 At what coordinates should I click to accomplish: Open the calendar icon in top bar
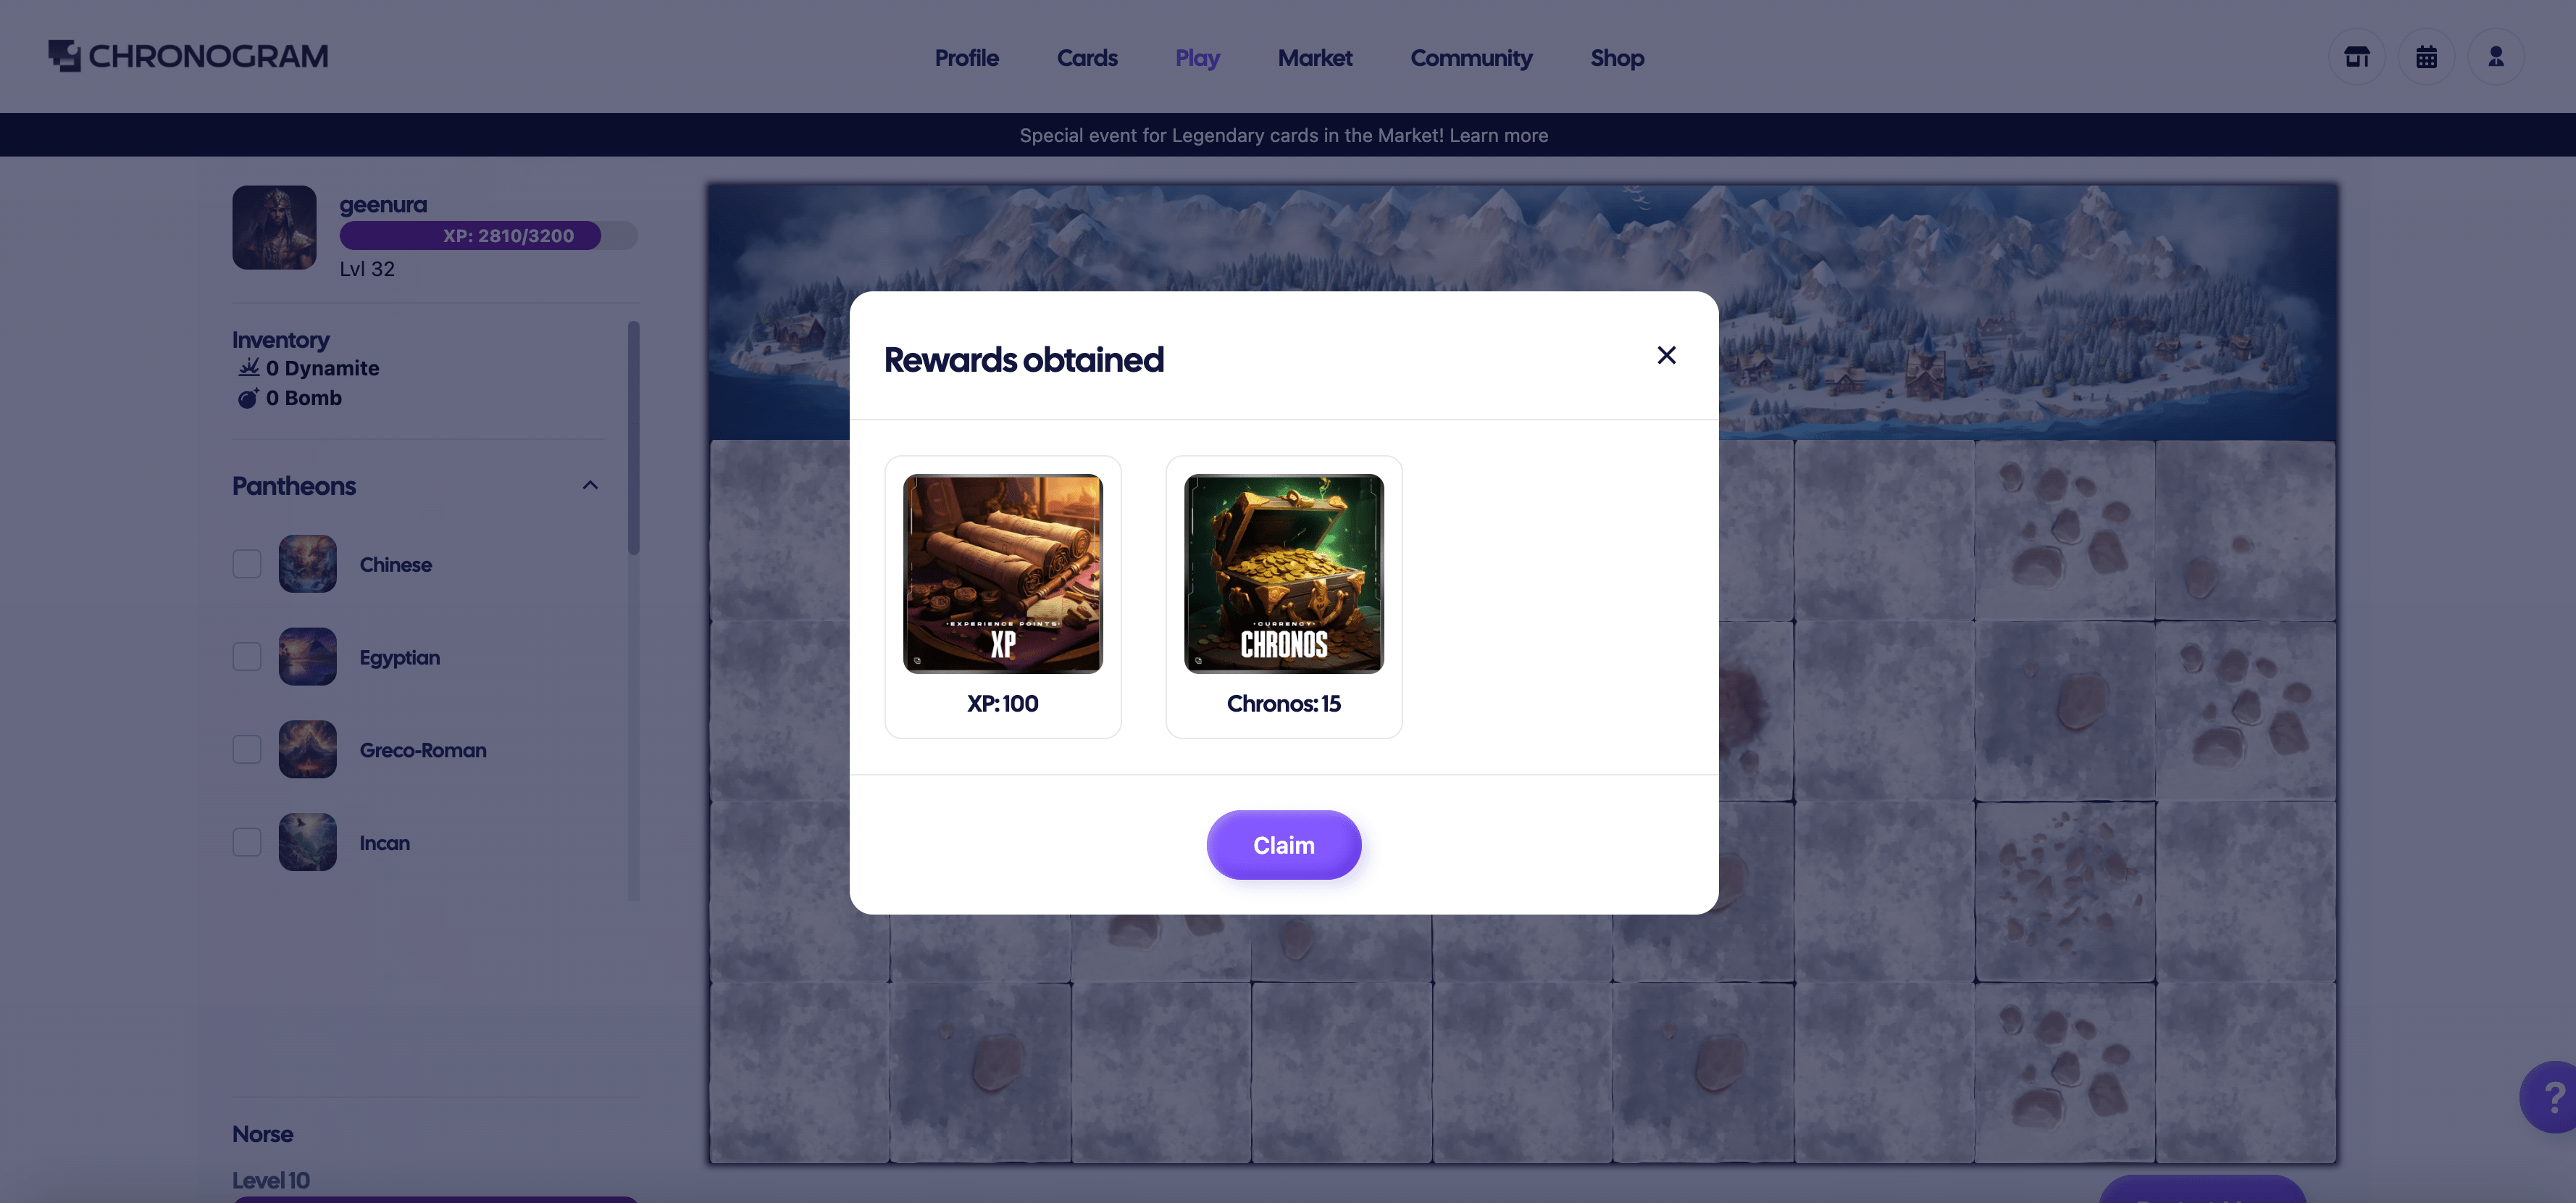point(2427,56)
